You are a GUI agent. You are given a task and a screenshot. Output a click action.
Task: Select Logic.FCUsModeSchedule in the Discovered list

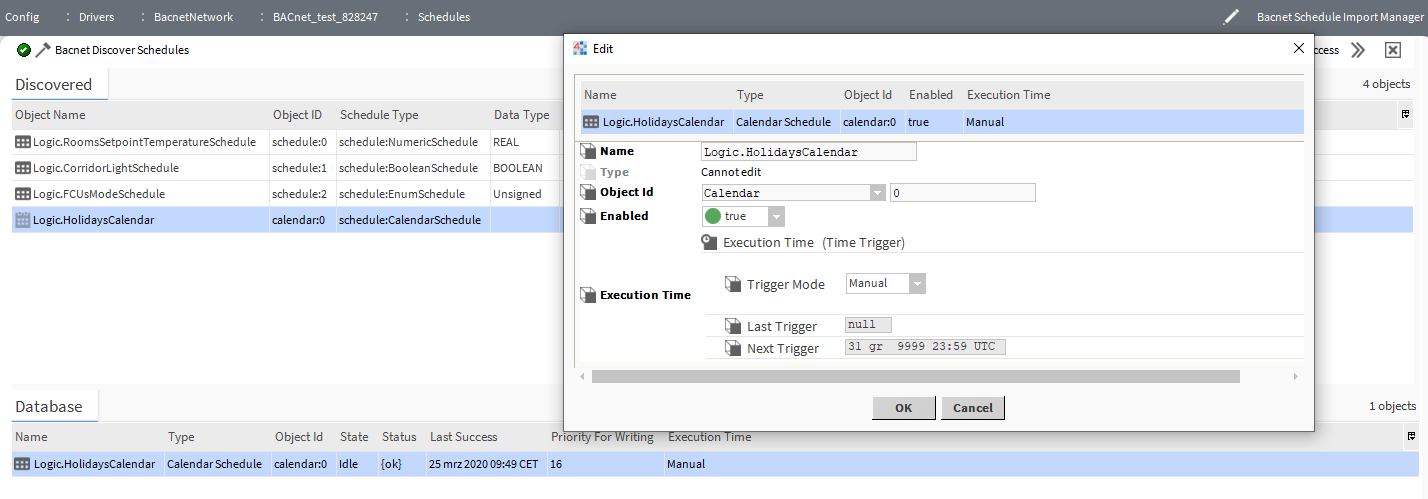99,194
